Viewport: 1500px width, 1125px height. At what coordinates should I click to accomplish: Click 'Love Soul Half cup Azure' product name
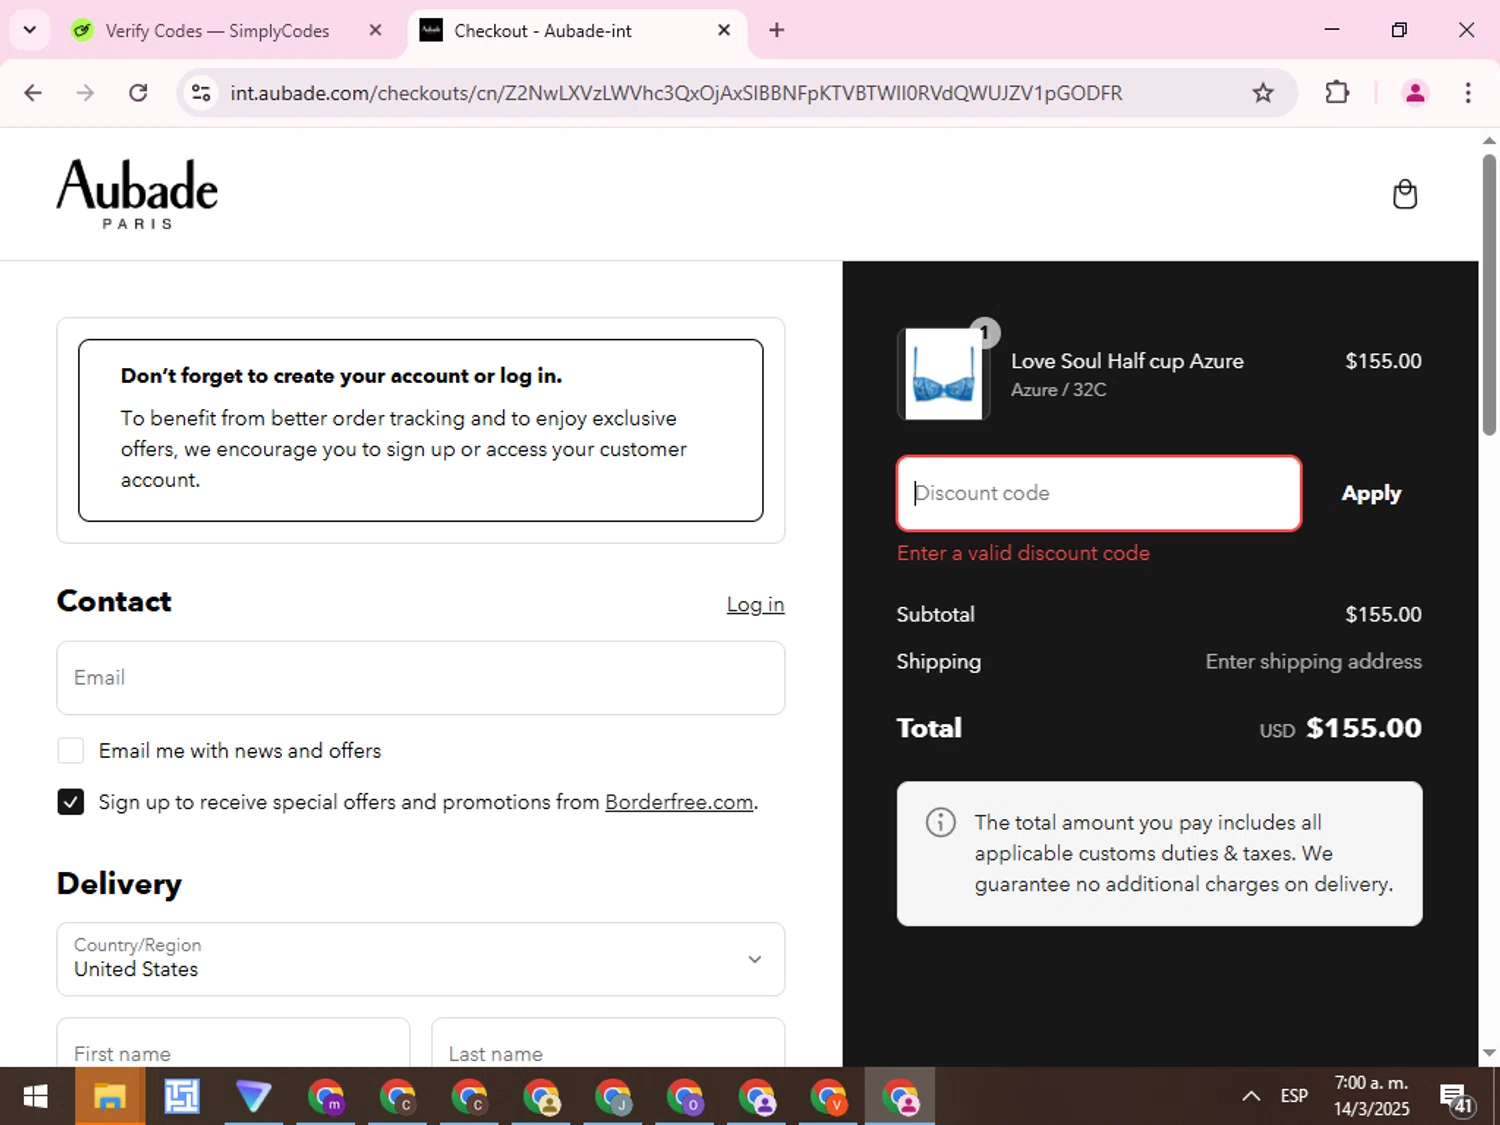point(1127,361)
